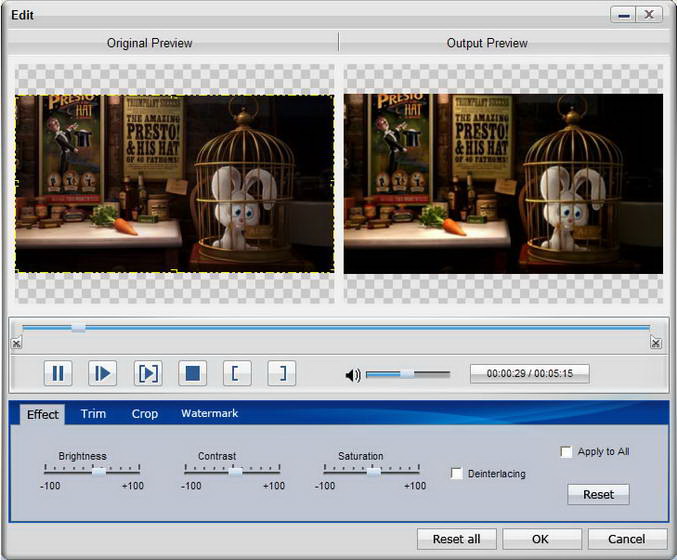Go to the Watermark tab
Screen dimensions: 677x560
tap(209, 414)
